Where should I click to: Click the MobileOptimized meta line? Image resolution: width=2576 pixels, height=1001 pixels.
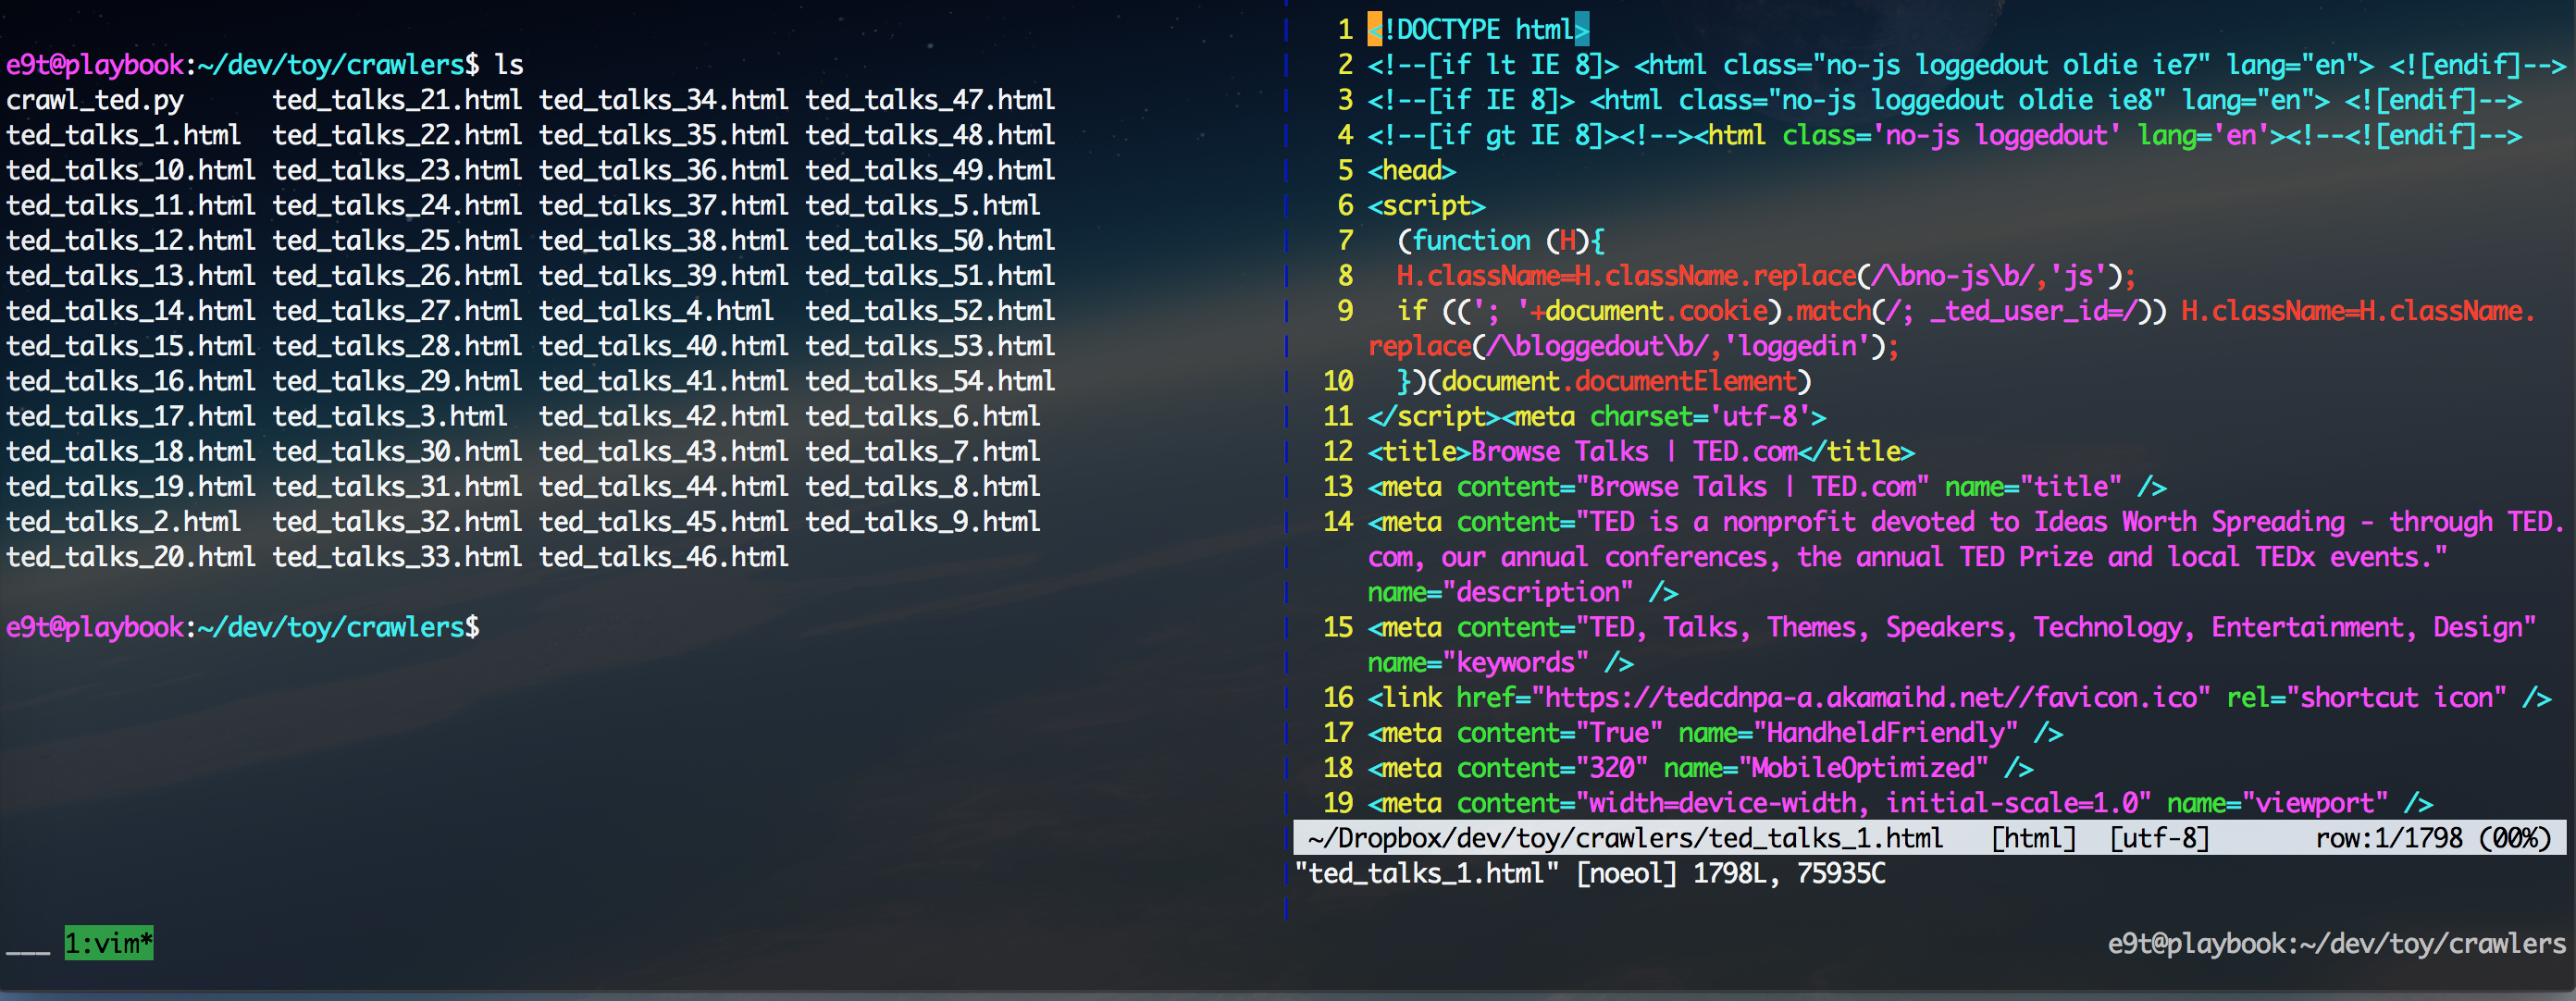pos(1700,768)
